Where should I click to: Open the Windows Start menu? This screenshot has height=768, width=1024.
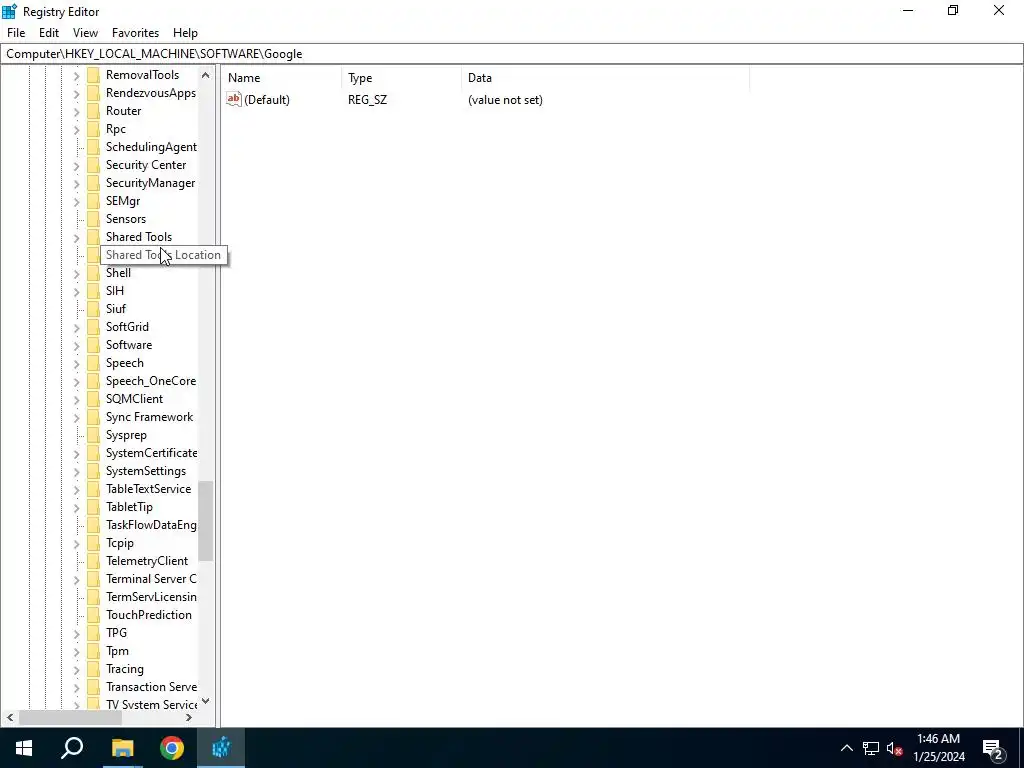[x=24, y=748]
